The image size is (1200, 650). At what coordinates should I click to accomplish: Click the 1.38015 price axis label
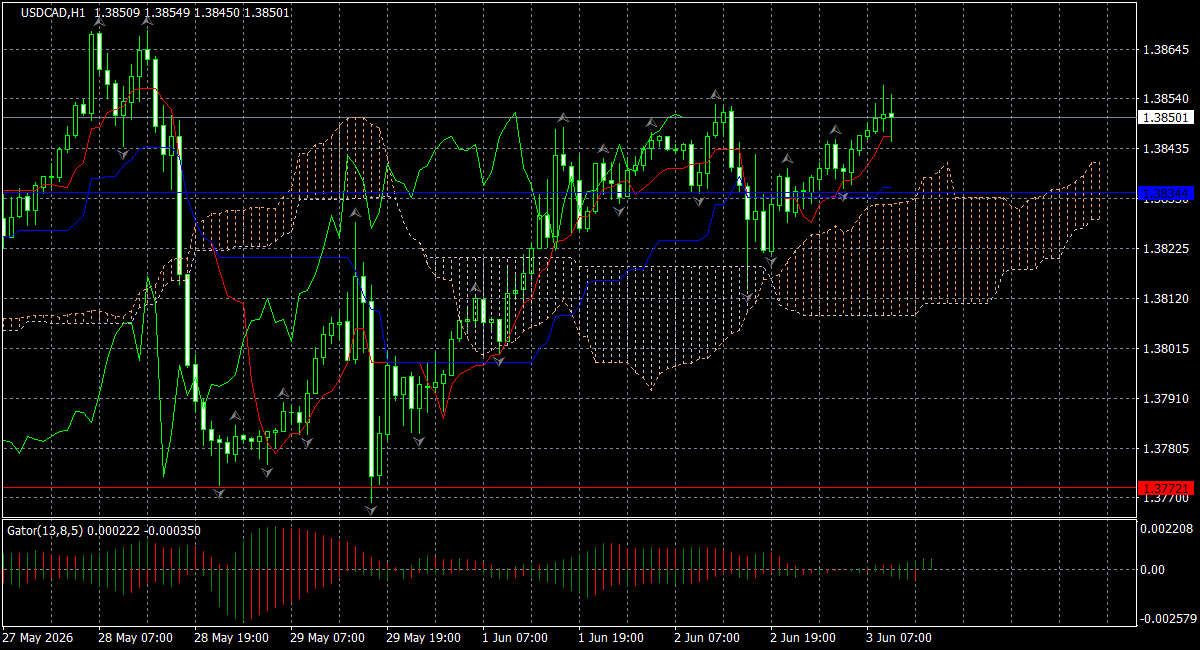pyautogui.click(x=1165, y=349)
